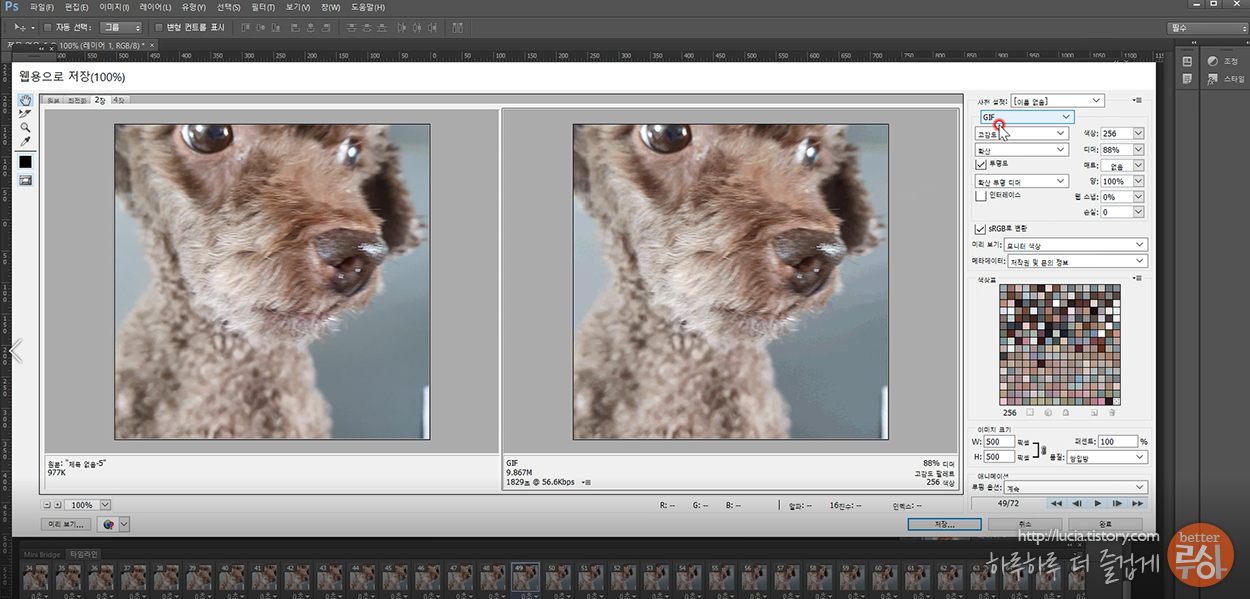Switch to the 4장 view tab
The width and height of the screenshot is (1250, 599).
(119, 101)
